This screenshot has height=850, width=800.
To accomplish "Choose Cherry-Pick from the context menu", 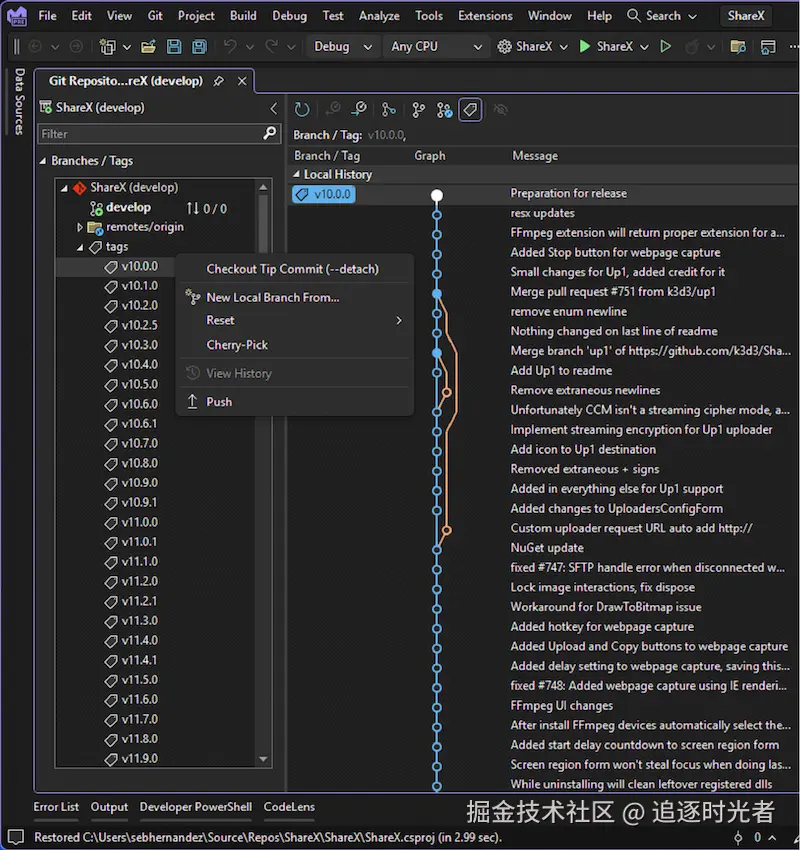I will tap(237, 345).
